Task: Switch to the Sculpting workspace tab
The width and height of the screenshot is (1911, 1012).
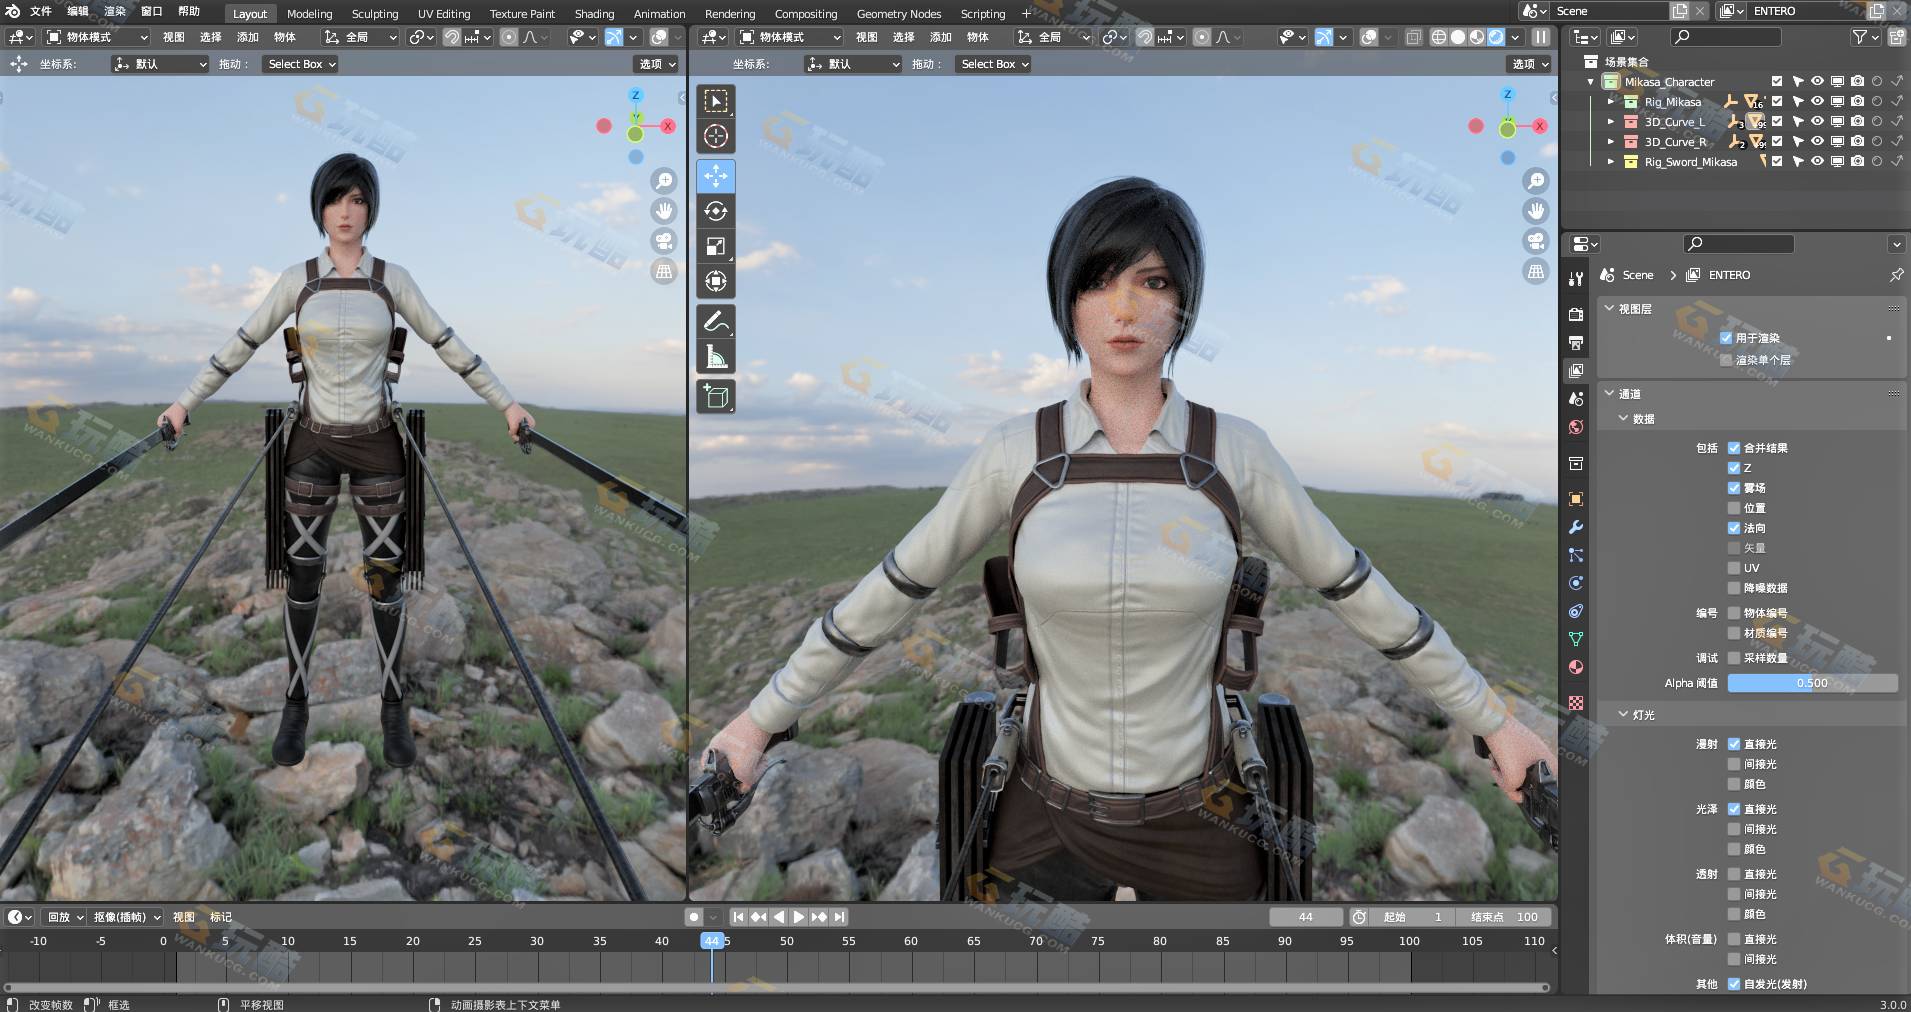Action: (x=375, y=14)
